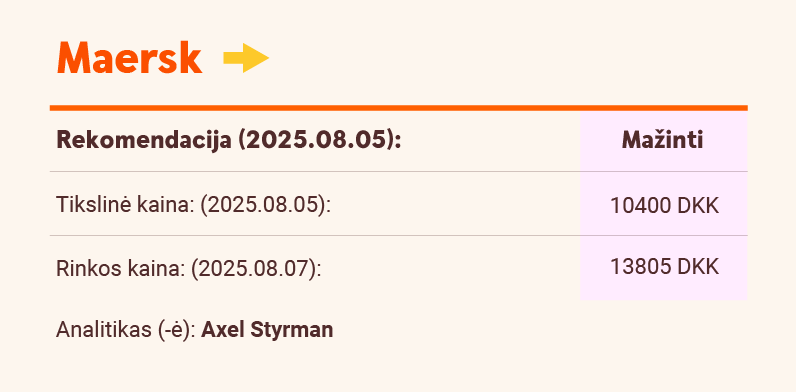Select the Rinkos kaina (2025.08.07) label
This screenshot has width=796, height=392.
click(x=189, y=269)
